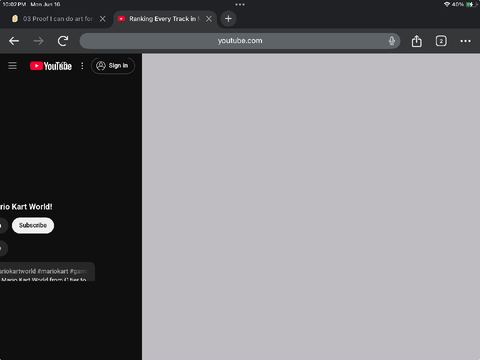Open the iPad multitasking dots menu
480x360 pixels.
pyautogui.click(x=240, y=5)
